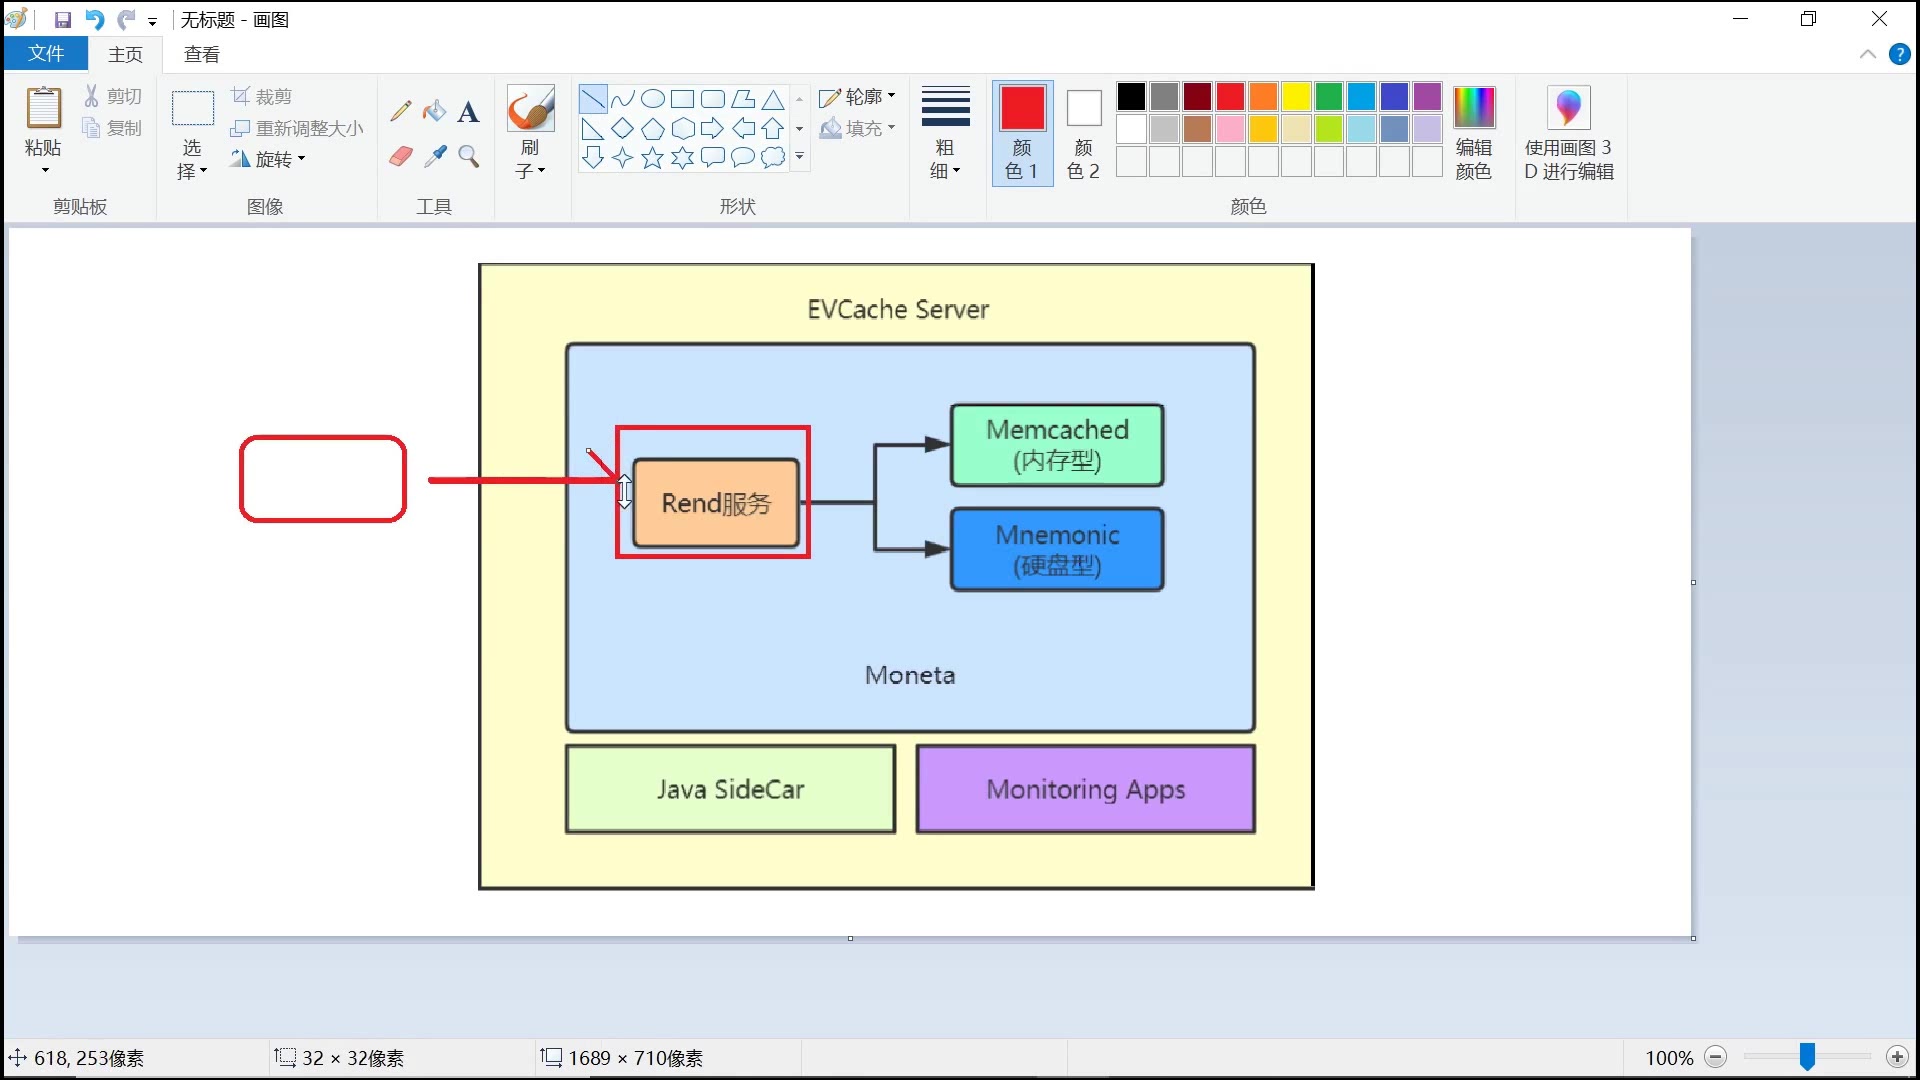Switch to the Home tab
The width and height of the screenshot is (1920, 1080).
click(x=126, y=54)
